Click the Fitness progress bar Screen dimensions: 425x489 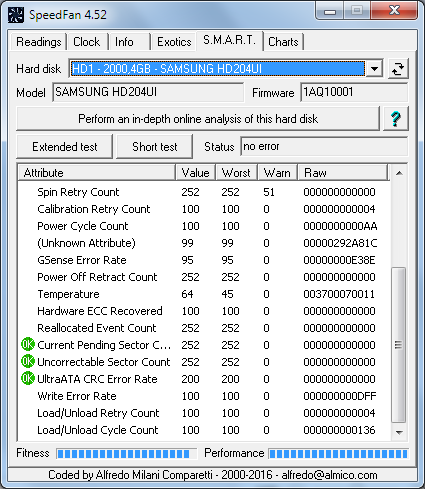(127, 453)
